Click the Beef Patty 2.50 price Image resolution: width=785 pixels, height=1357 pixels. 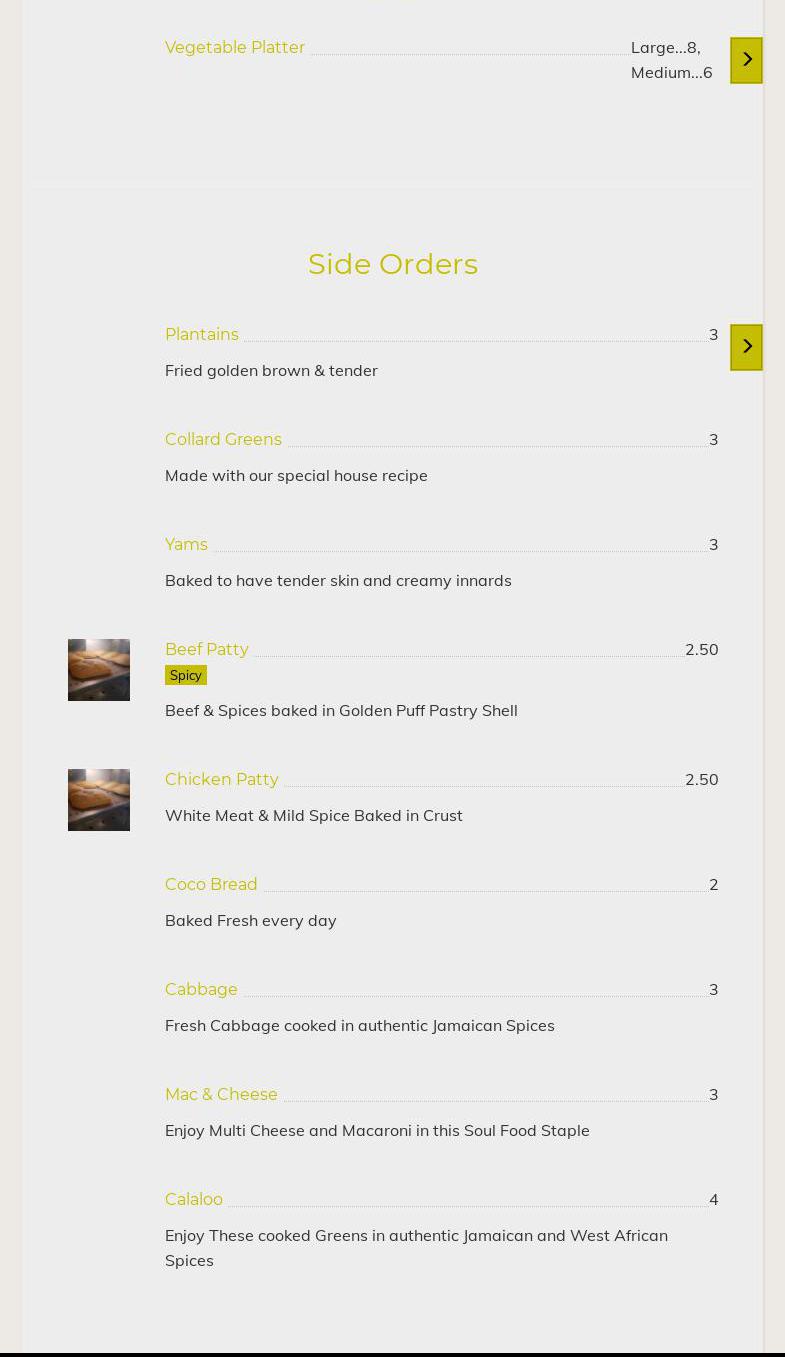[x=701, y=650]
